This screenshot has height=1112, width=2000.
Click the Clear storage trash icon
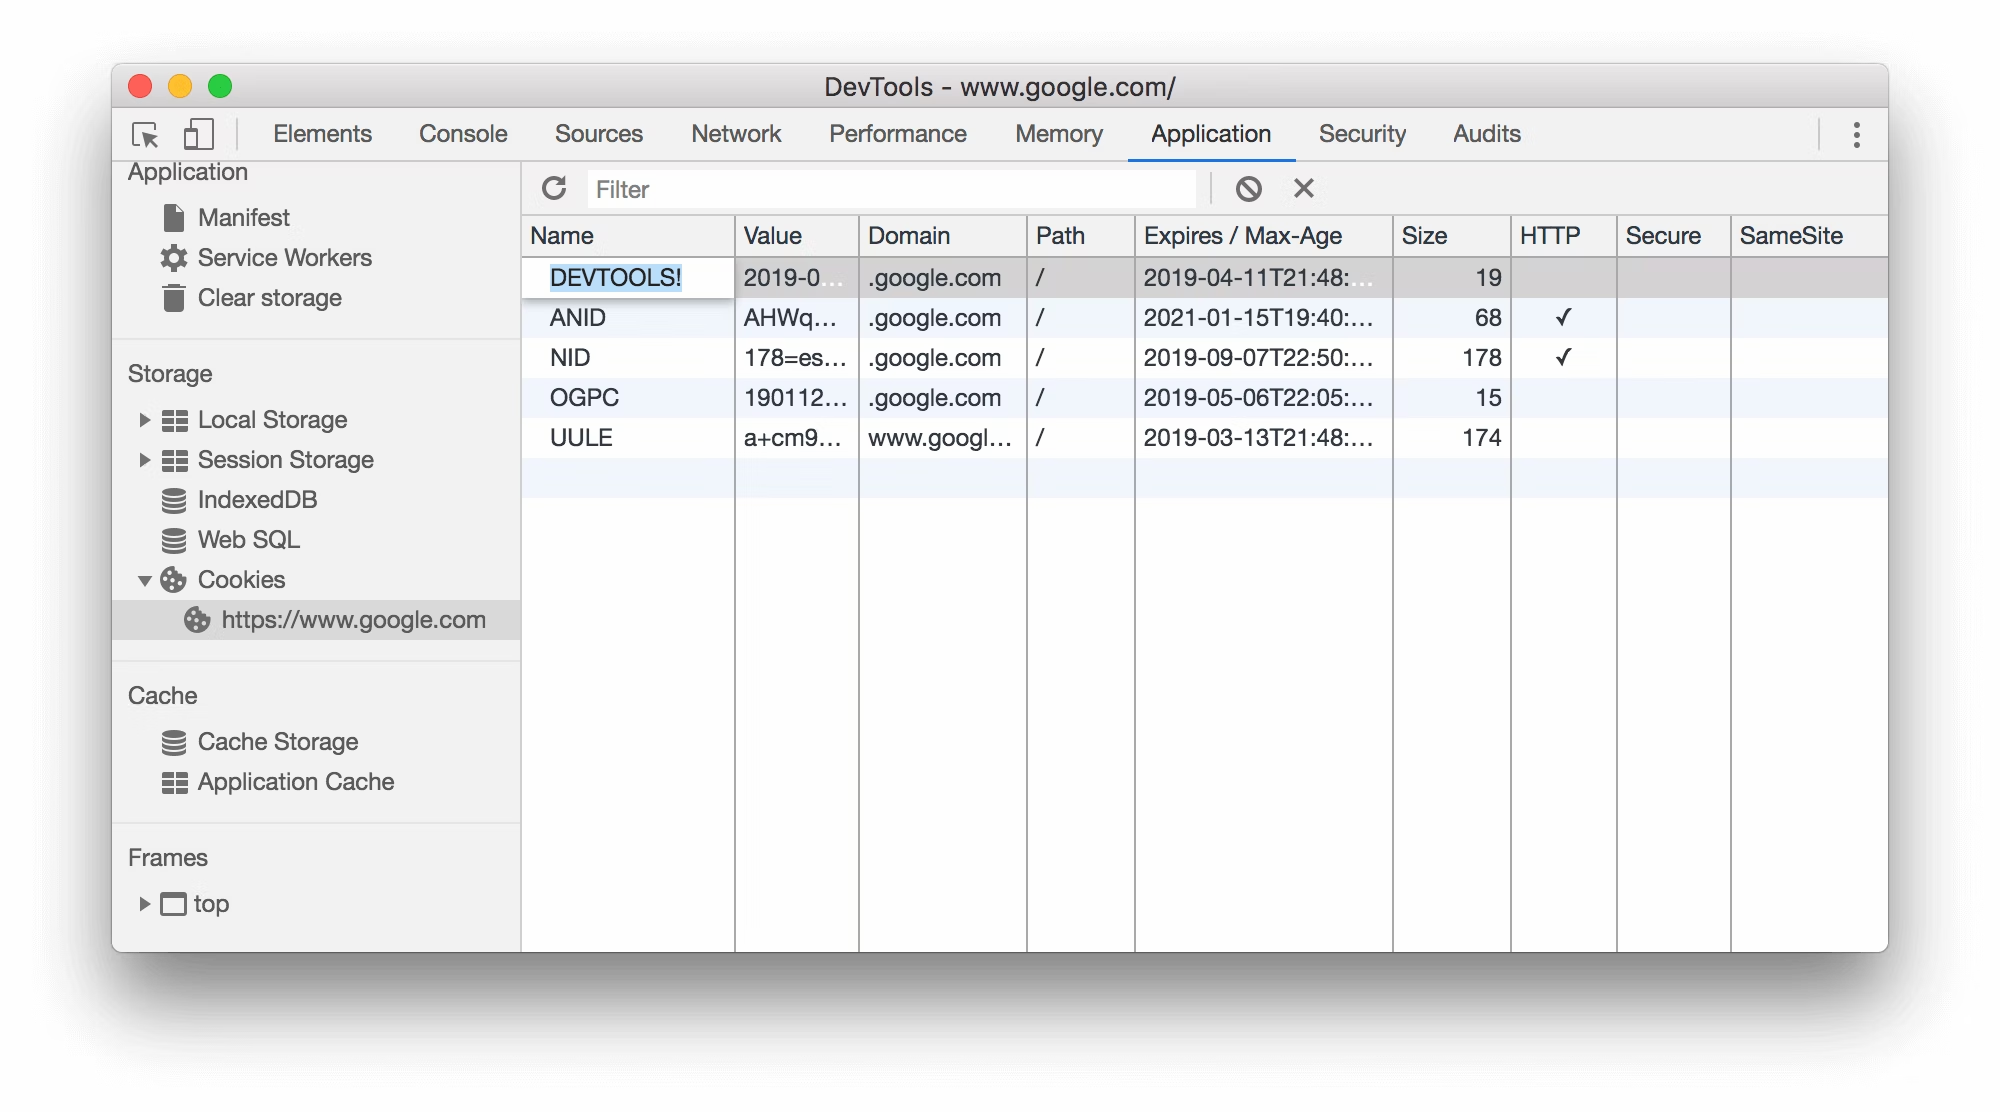tap(174, 298)
